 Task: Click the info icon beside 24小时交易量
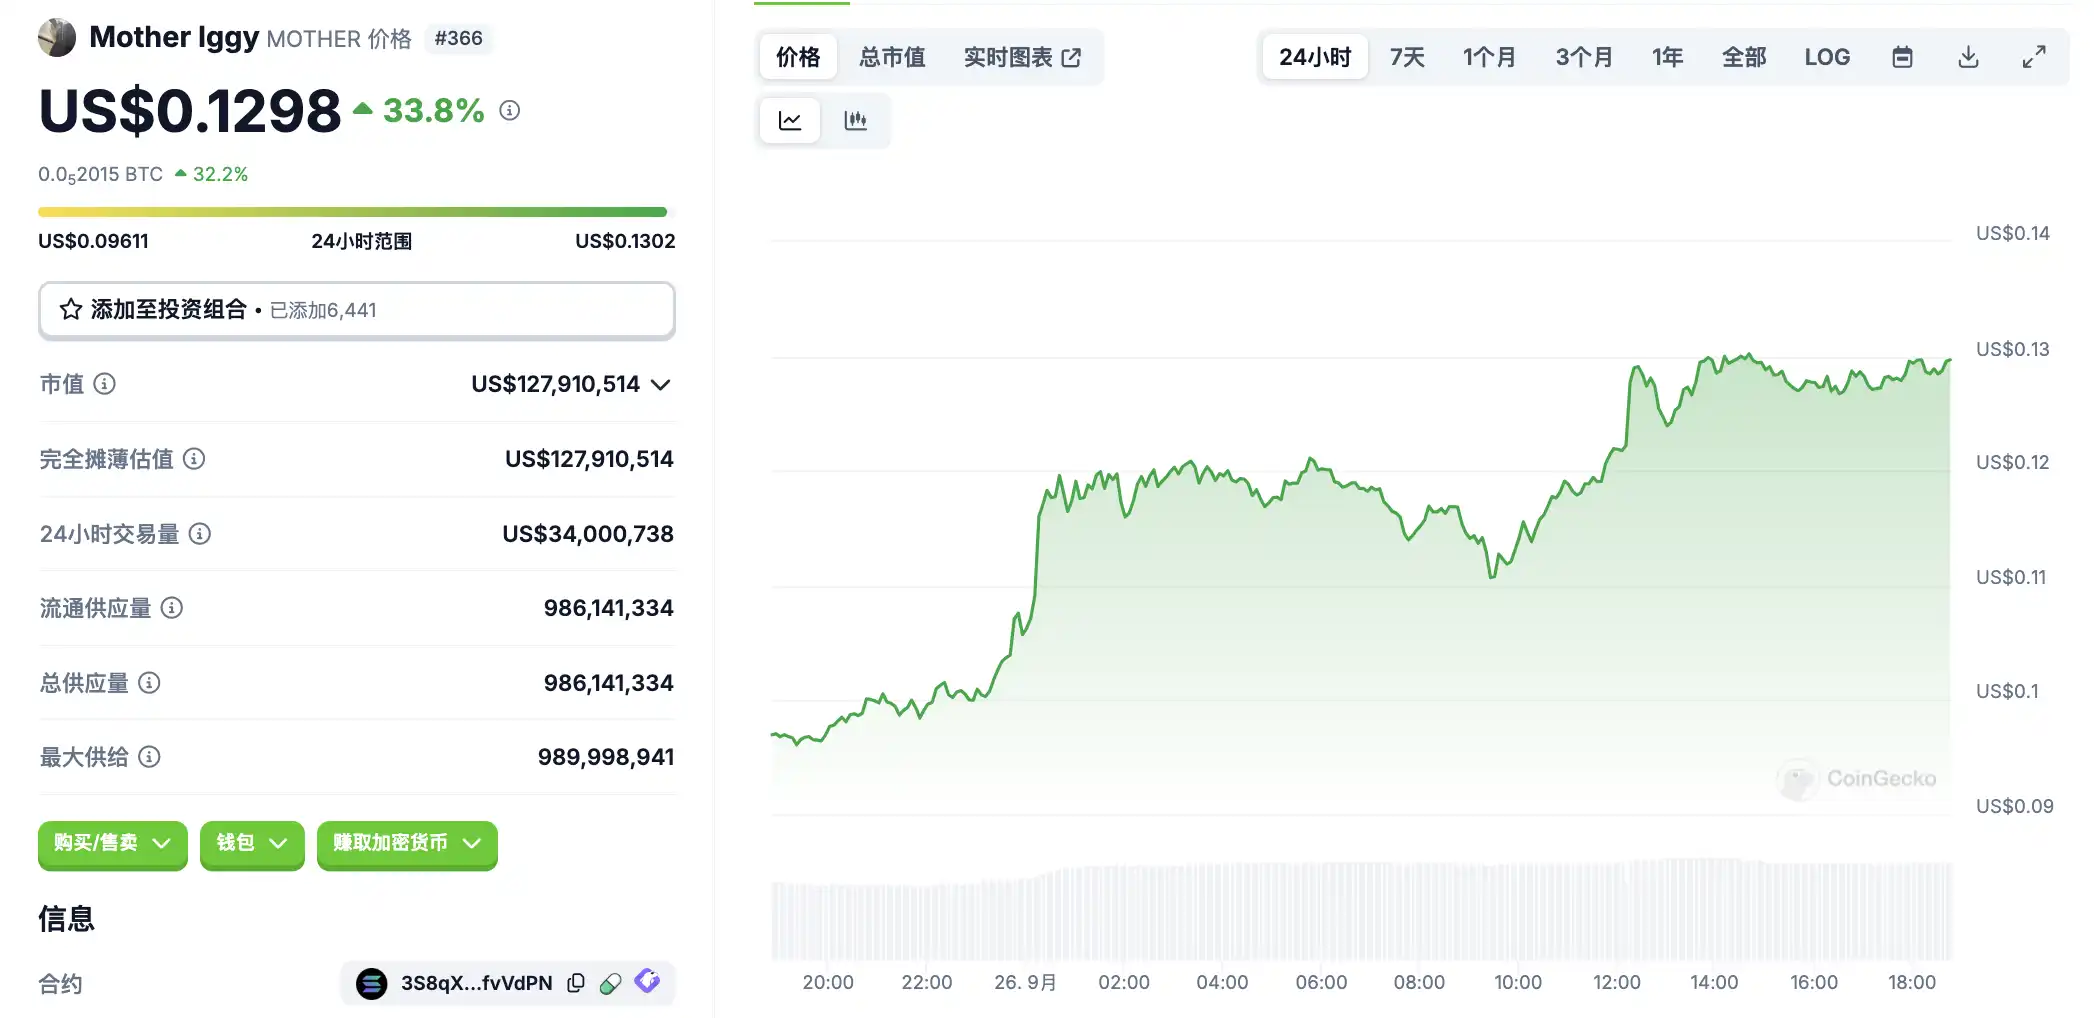(x=200, y=534)
